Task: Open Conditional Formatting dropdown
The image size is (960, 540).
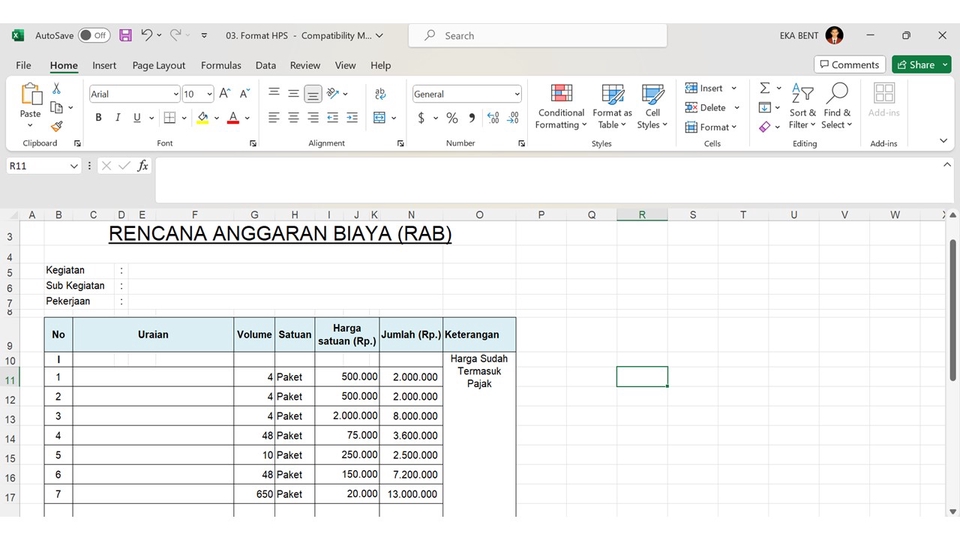Action: click(560, 107)
